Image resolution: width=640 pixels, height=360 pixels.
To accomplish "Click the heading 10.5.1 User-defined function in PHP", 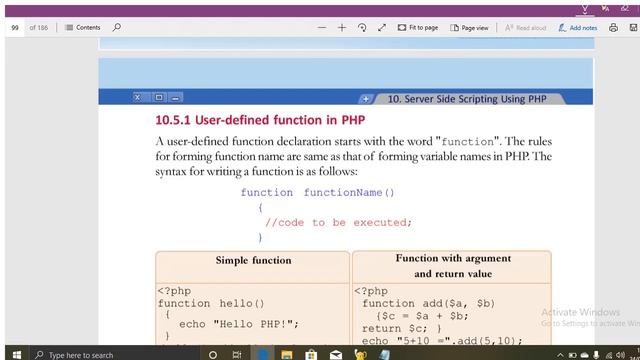I will pyautogui.click(x=260, y=120).
